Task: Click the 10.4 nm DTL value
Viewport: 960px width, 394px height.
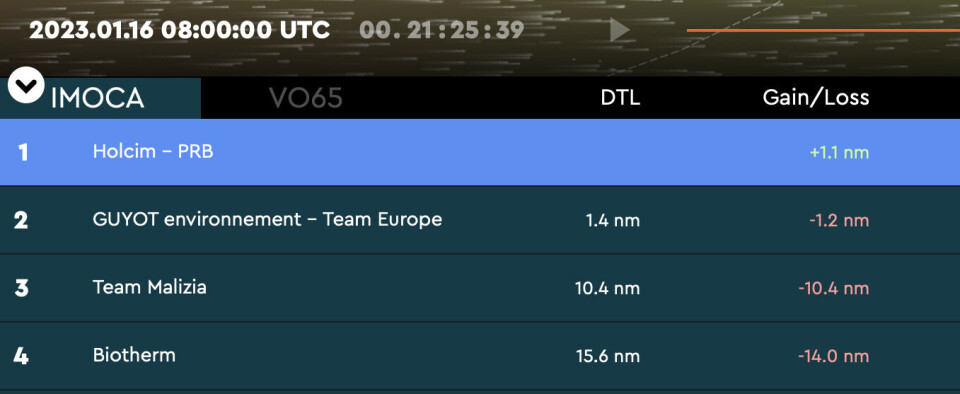Action: (607, 288)
